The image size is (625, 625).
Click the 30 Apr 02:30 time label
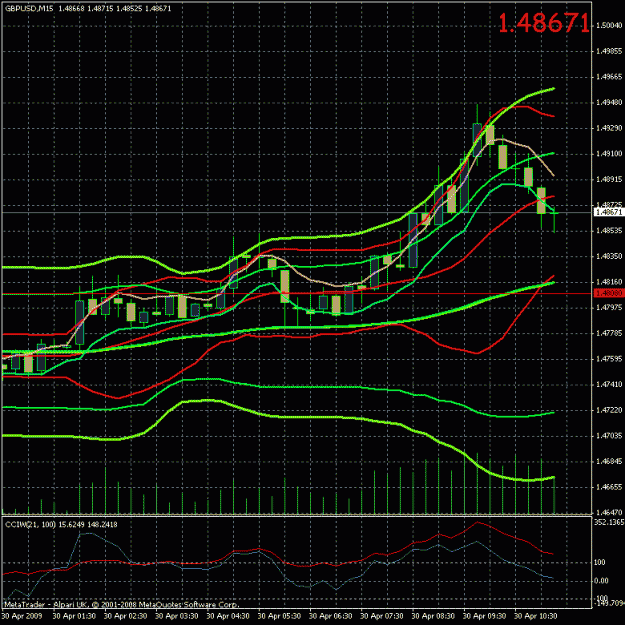coord(126,616)
